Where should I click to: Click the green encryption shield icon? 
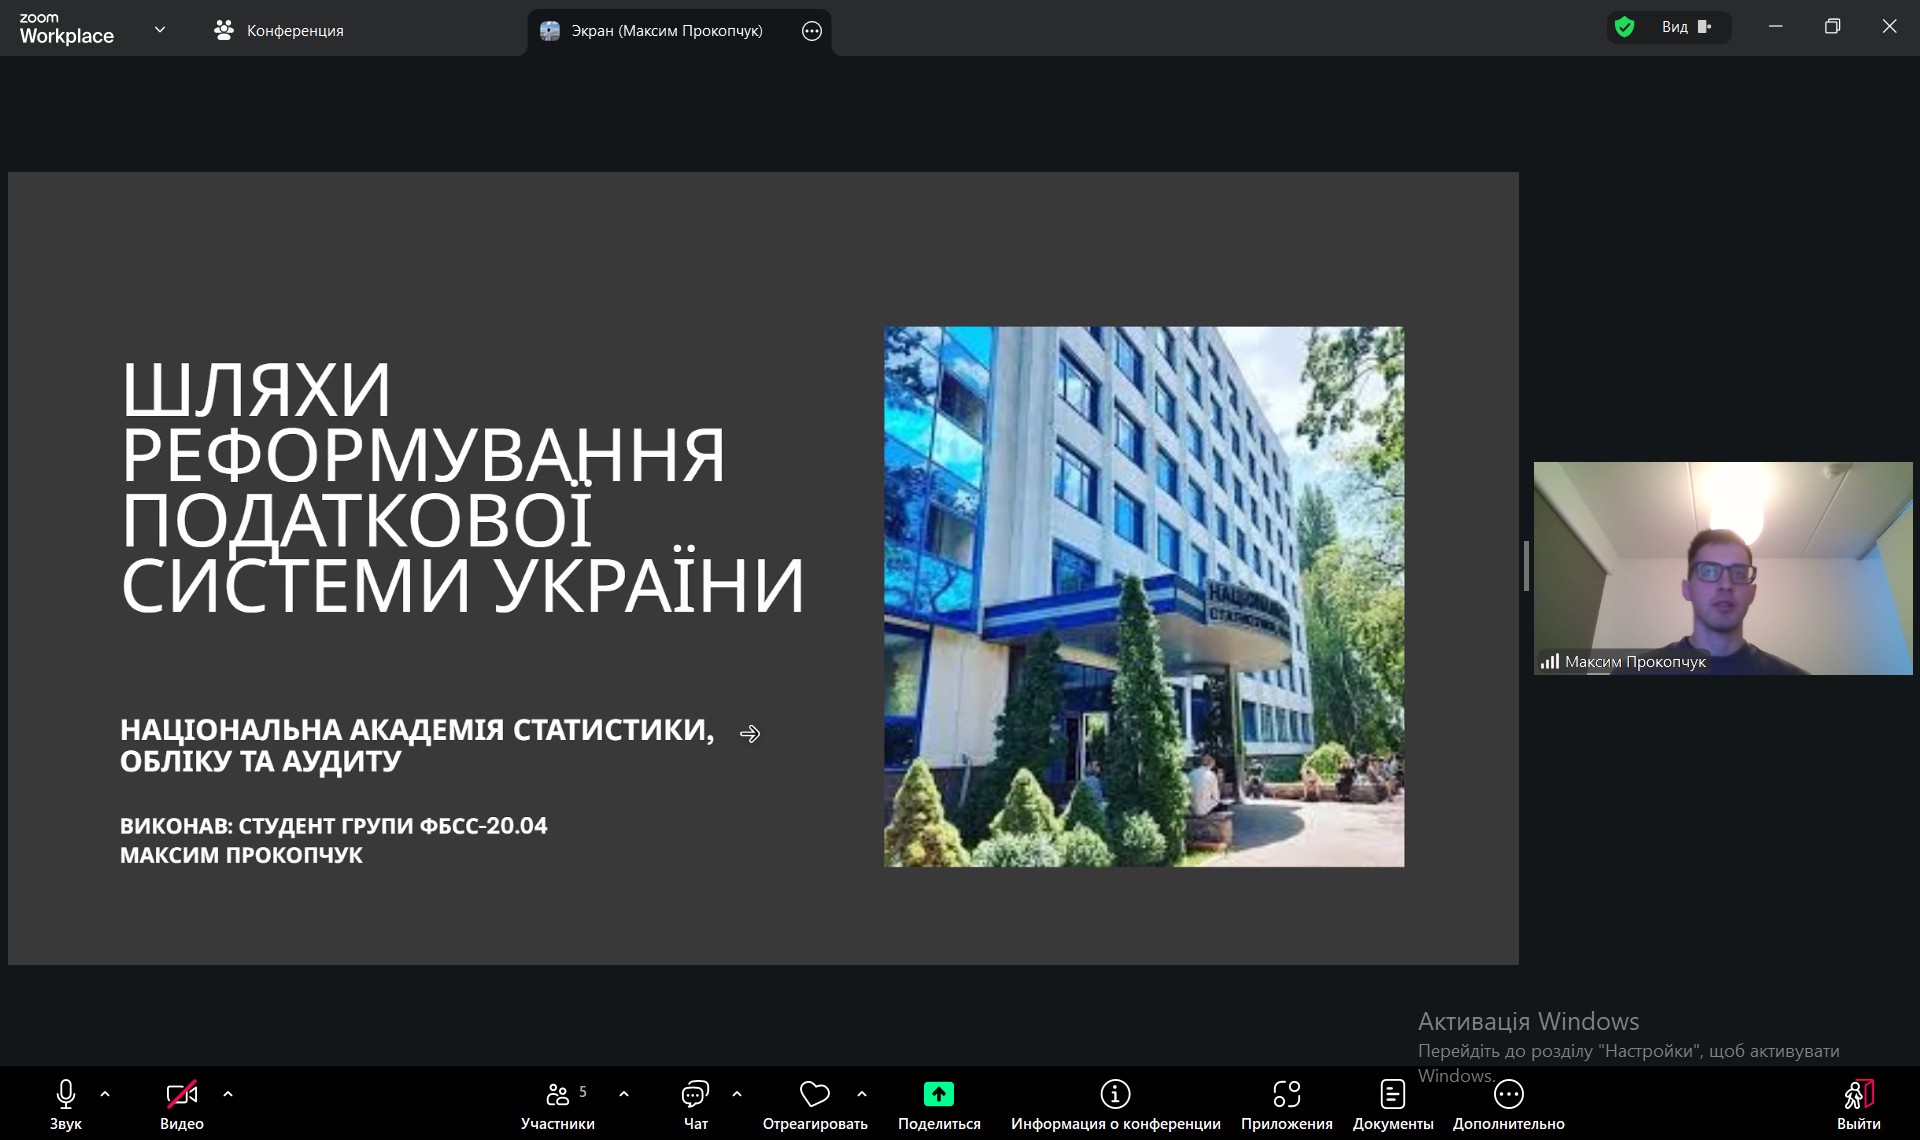tap(1625, 27)
